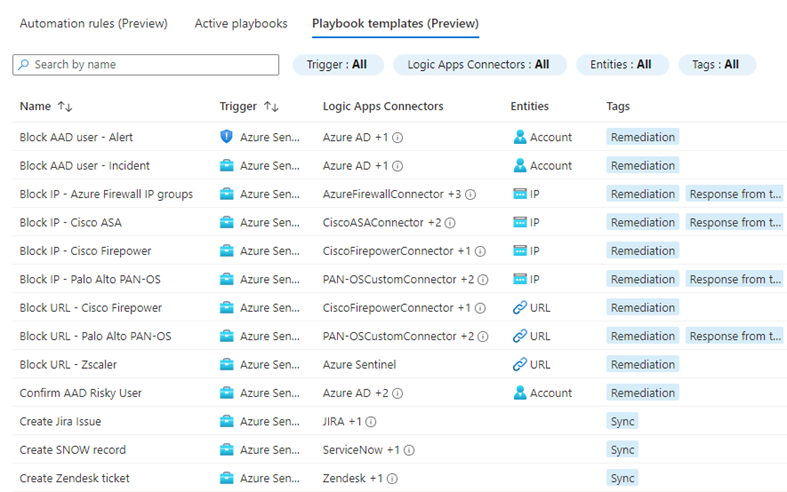Screen dimensions: 787x492
Task: Click info icon next to AzureFirewallConnector +3
Action: (x=470, y=194)
